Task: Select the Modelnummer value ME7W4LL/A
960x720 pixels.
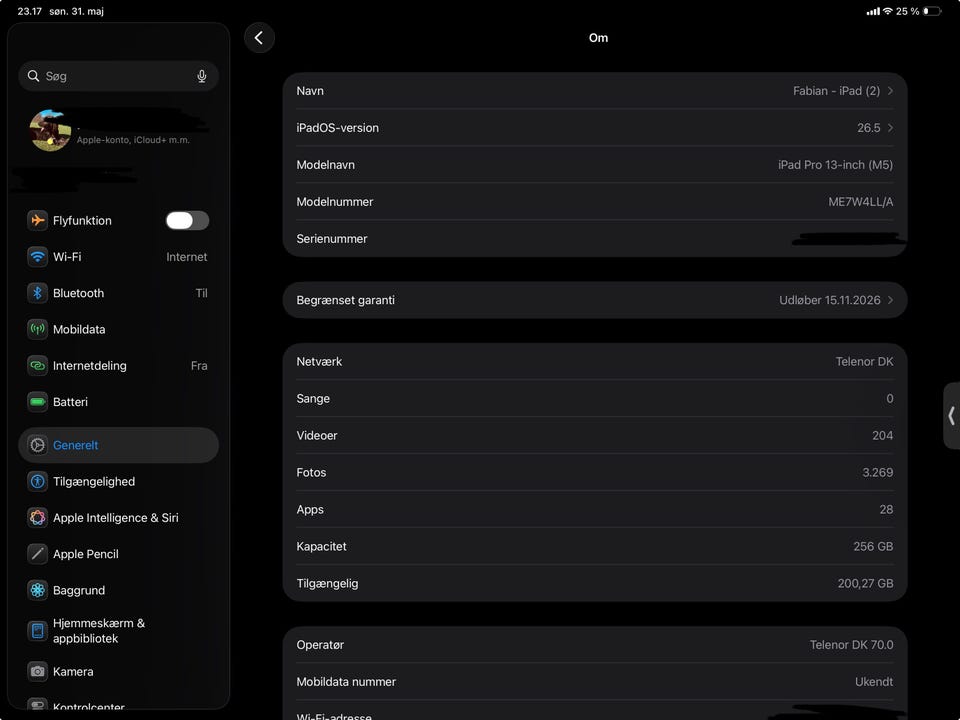Action: point(860,202)
